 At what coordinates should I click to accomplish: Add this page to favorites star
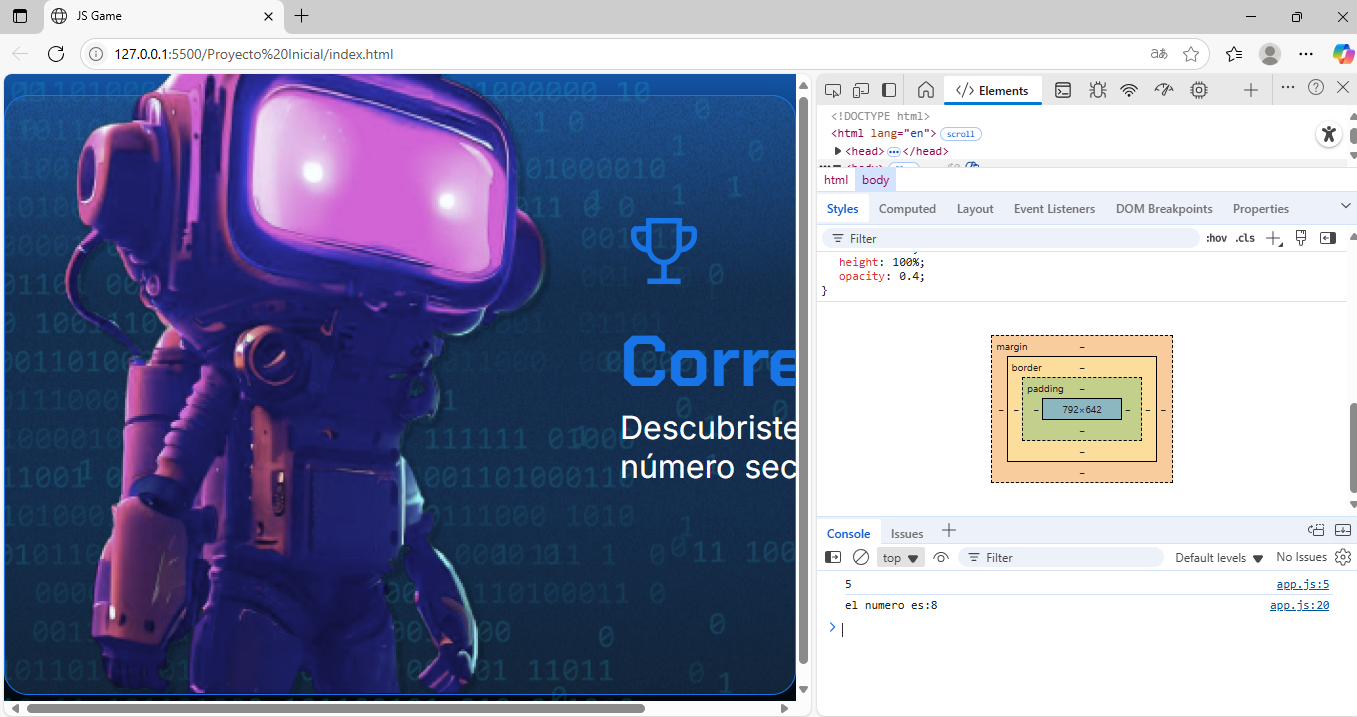[x=1191, y=54]
